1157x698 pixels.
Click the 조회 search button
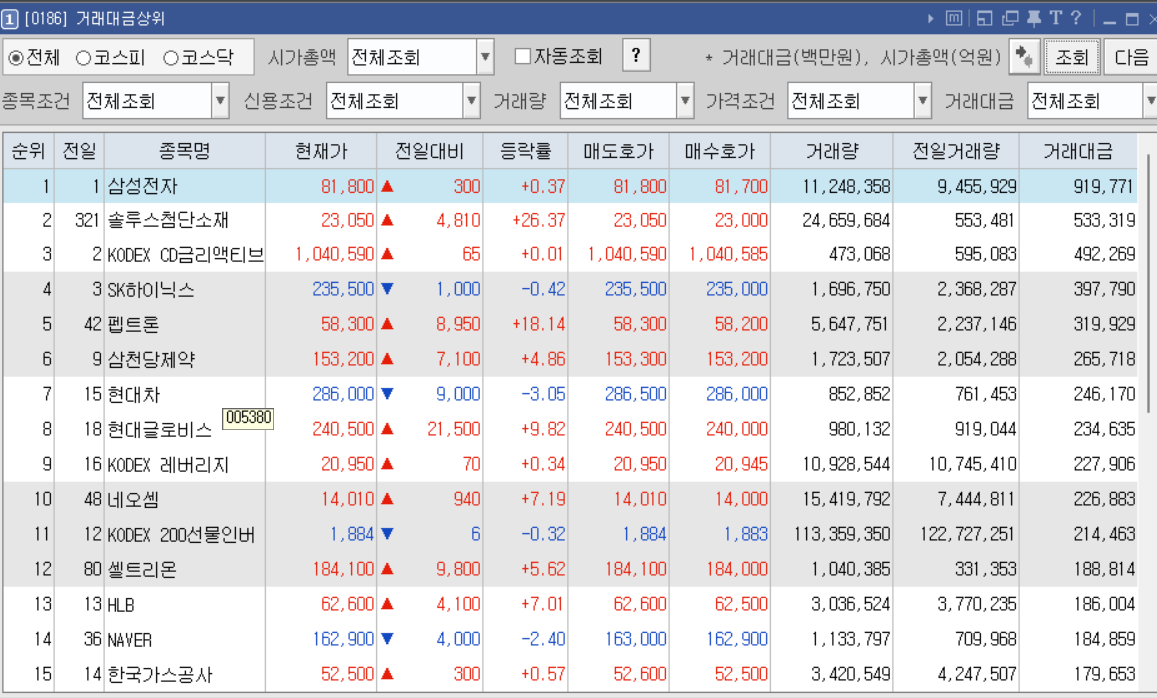tap(1072, 57)
